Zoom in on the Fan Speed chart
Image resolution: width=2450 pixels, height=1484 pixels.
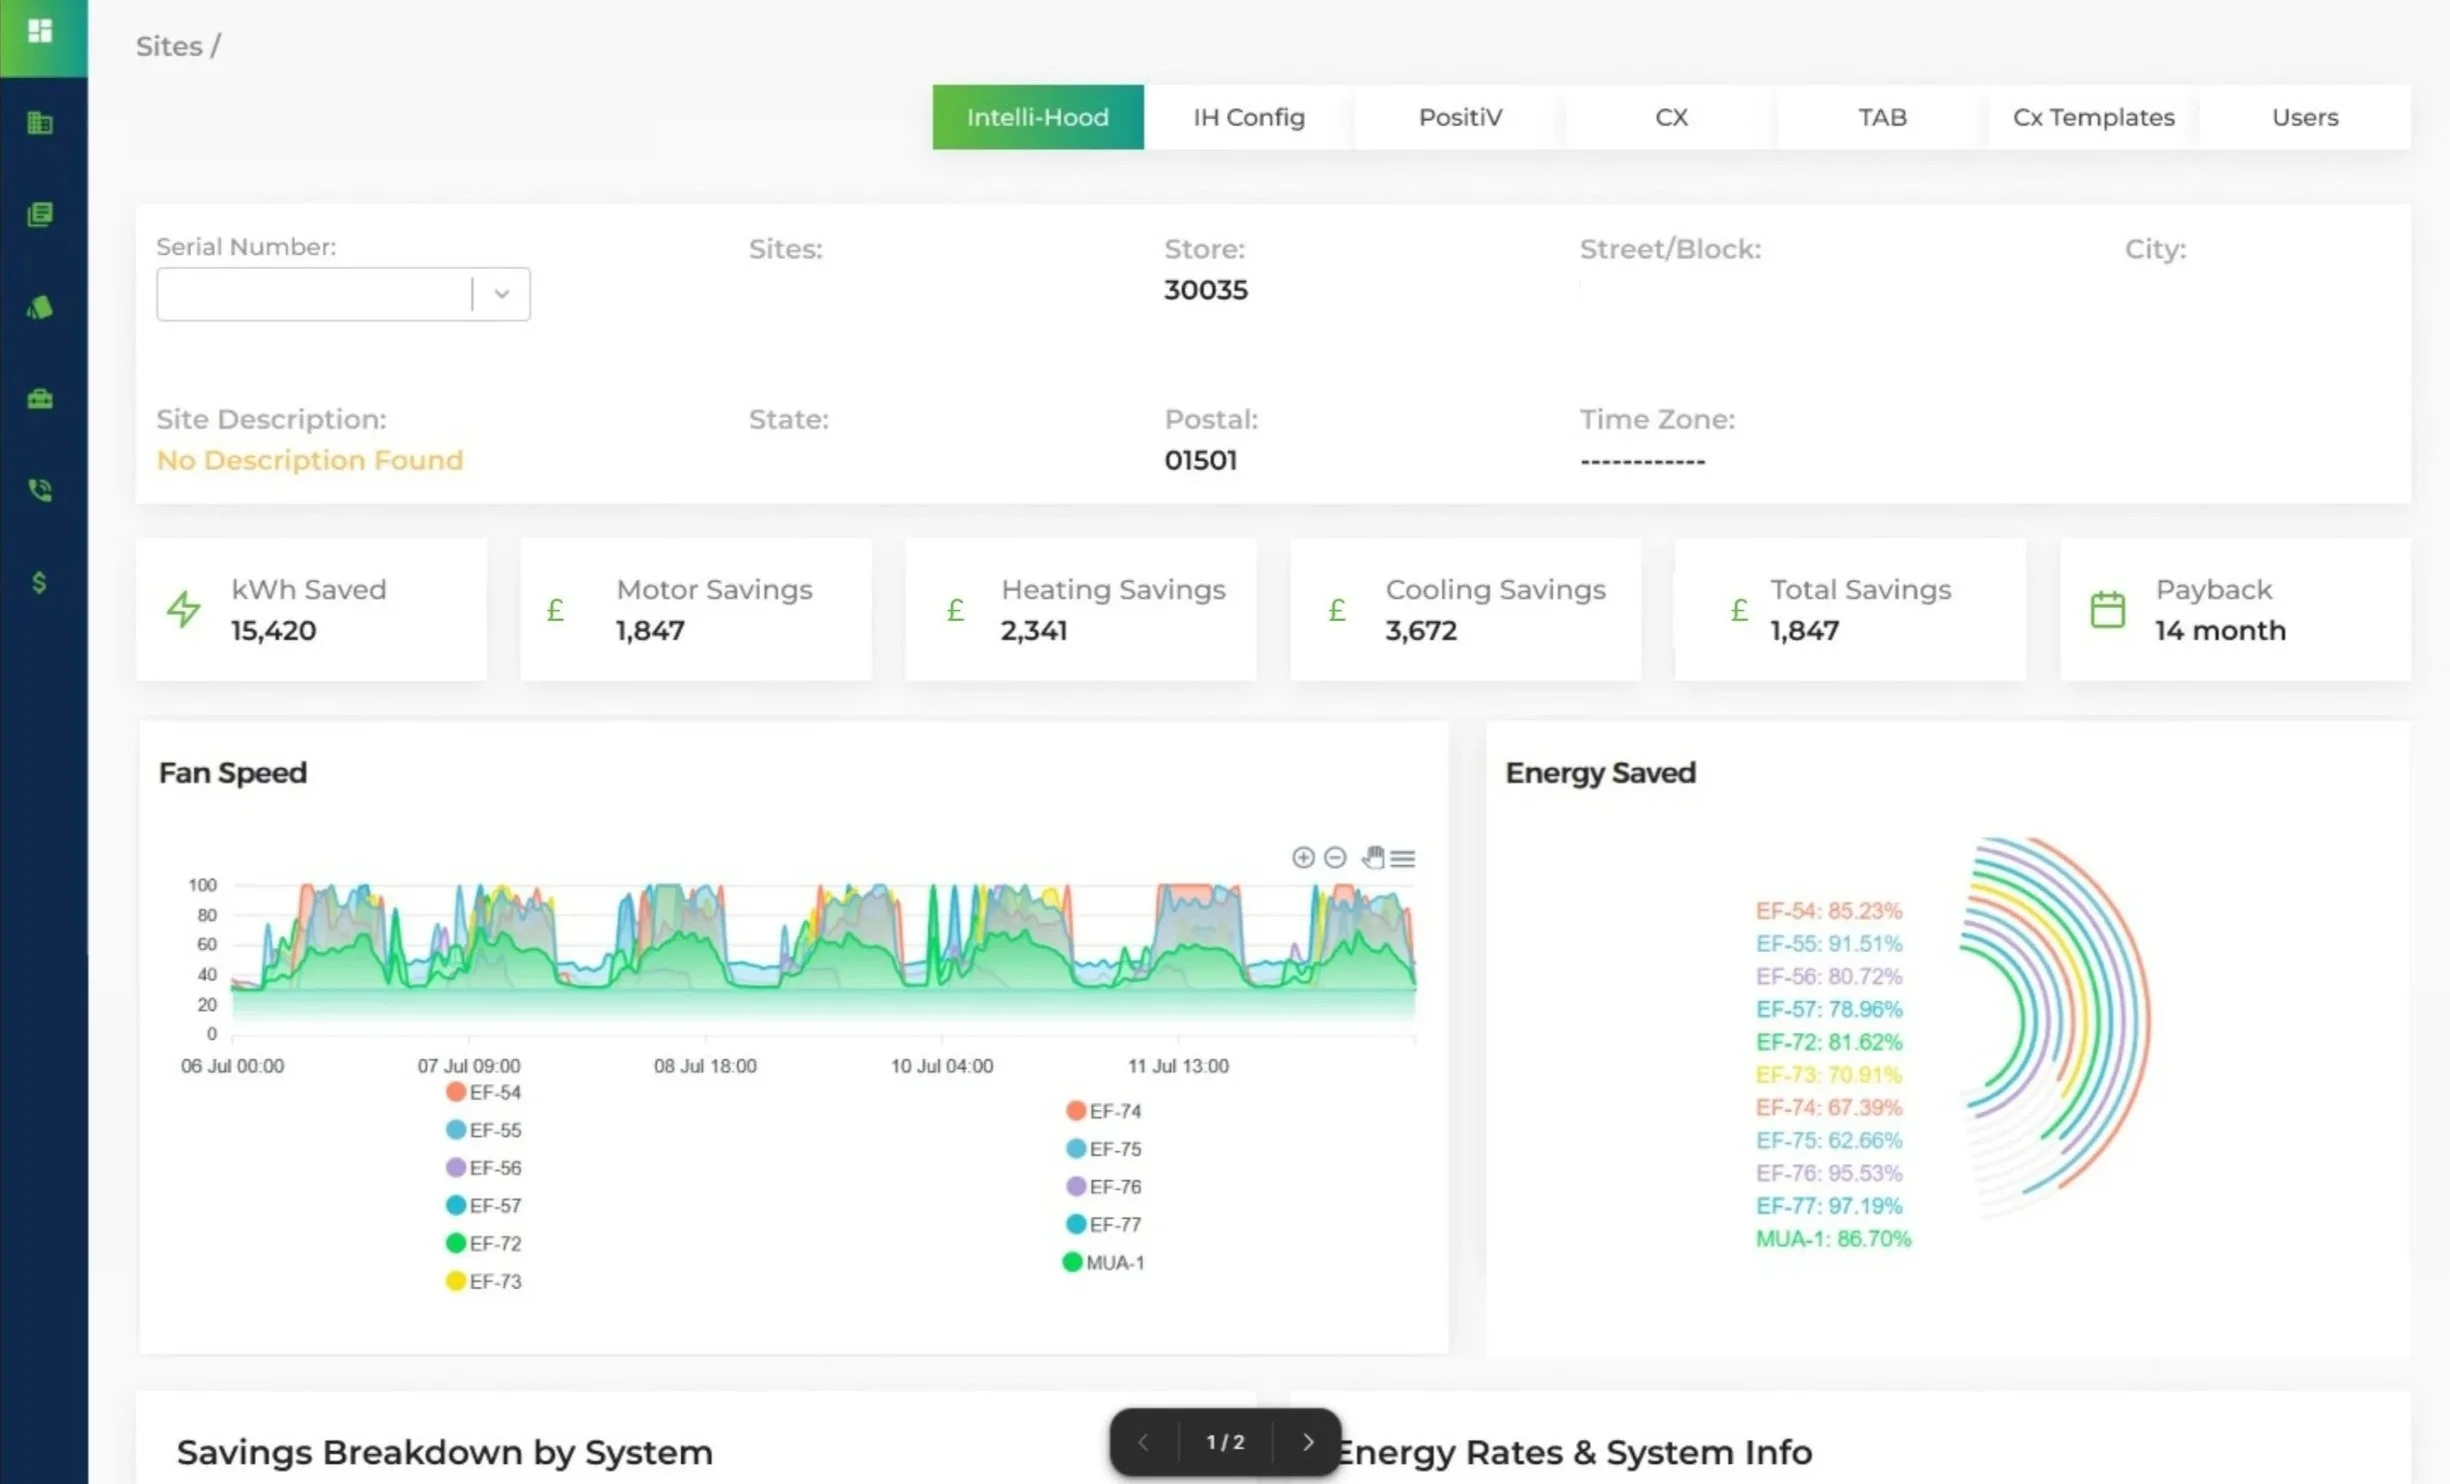(1302, 857)
